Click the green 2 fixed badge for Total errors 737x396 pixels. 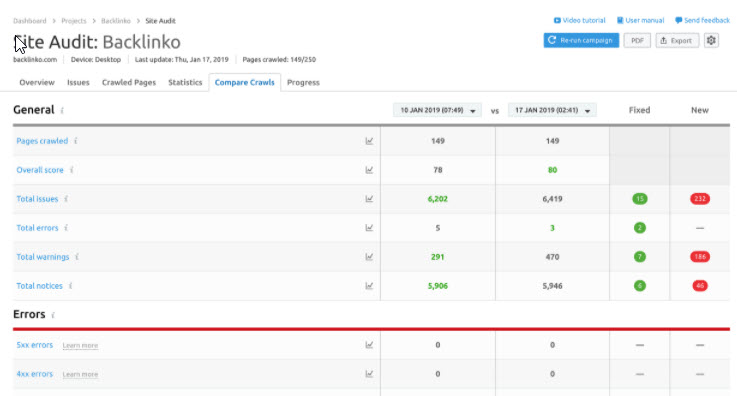(640, 228)
